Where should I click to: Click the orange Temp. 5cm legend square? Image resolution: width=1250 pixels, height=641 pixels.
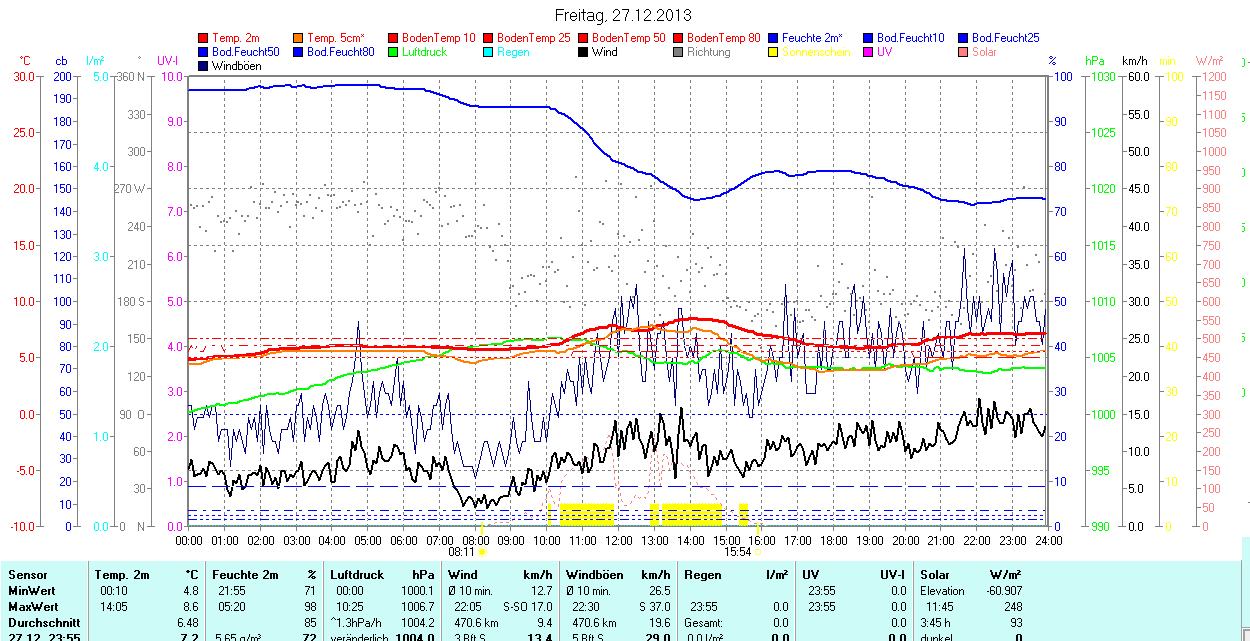(x=299, y=38)
